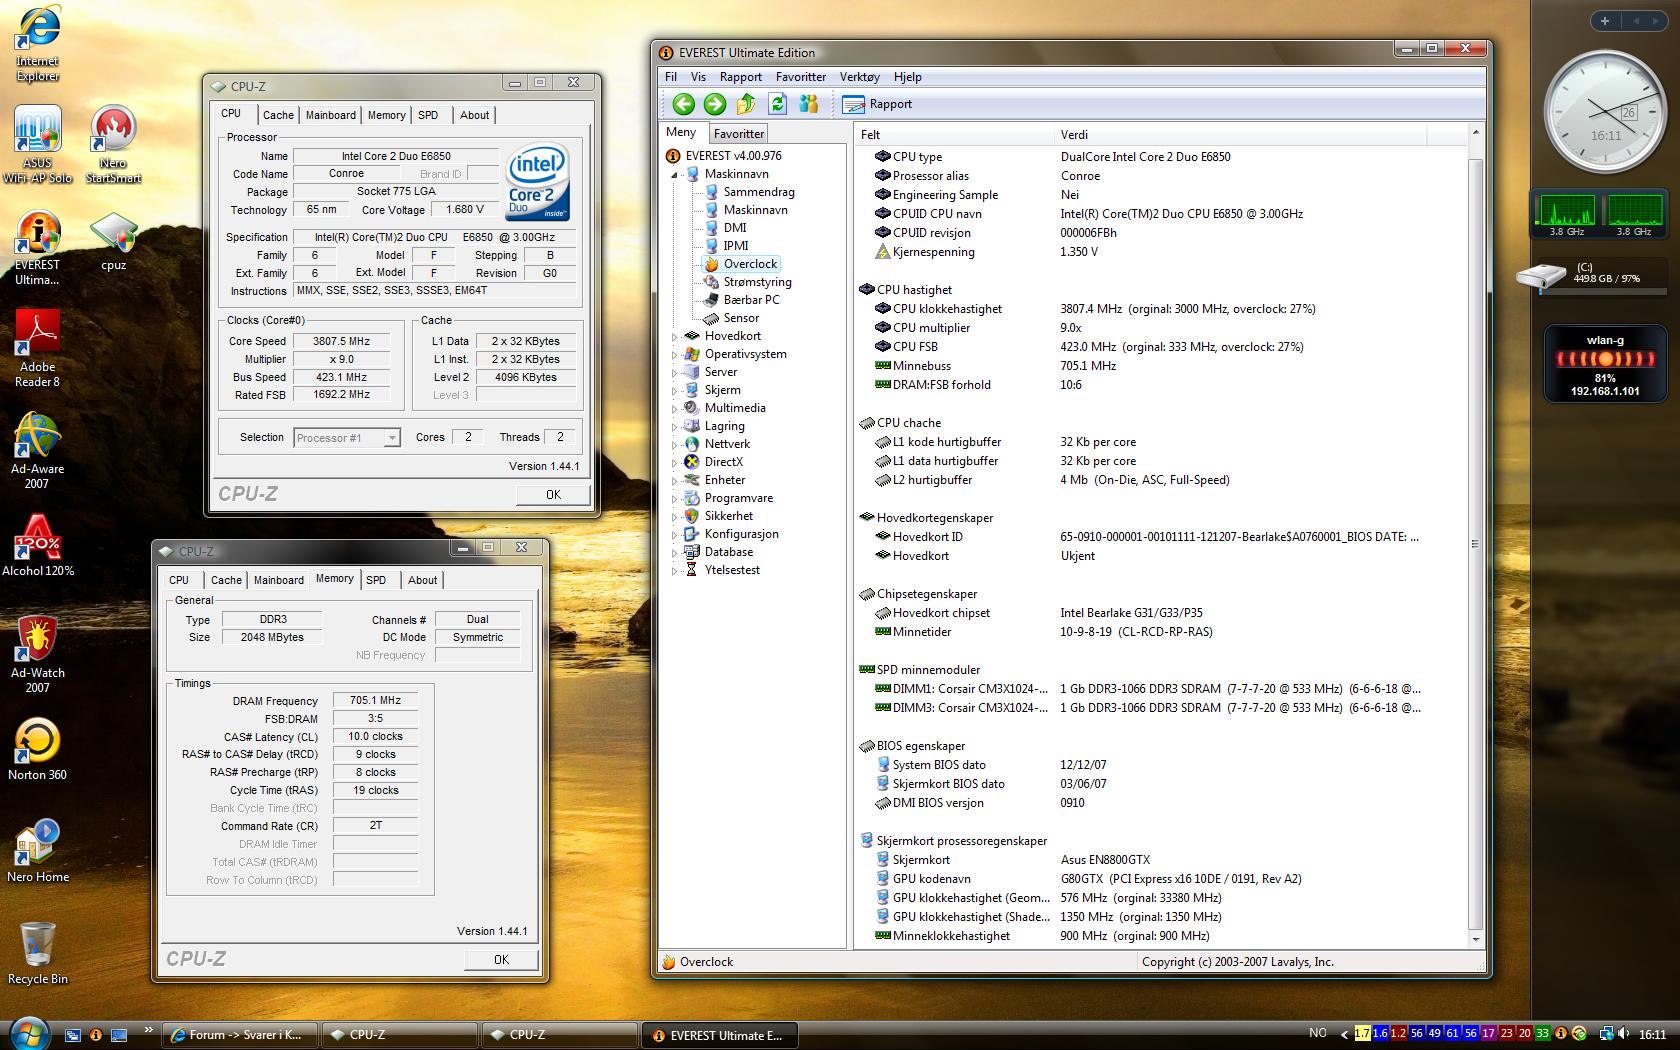
Task: Click the wlan-g network gadget
Action: [1605, 362]
